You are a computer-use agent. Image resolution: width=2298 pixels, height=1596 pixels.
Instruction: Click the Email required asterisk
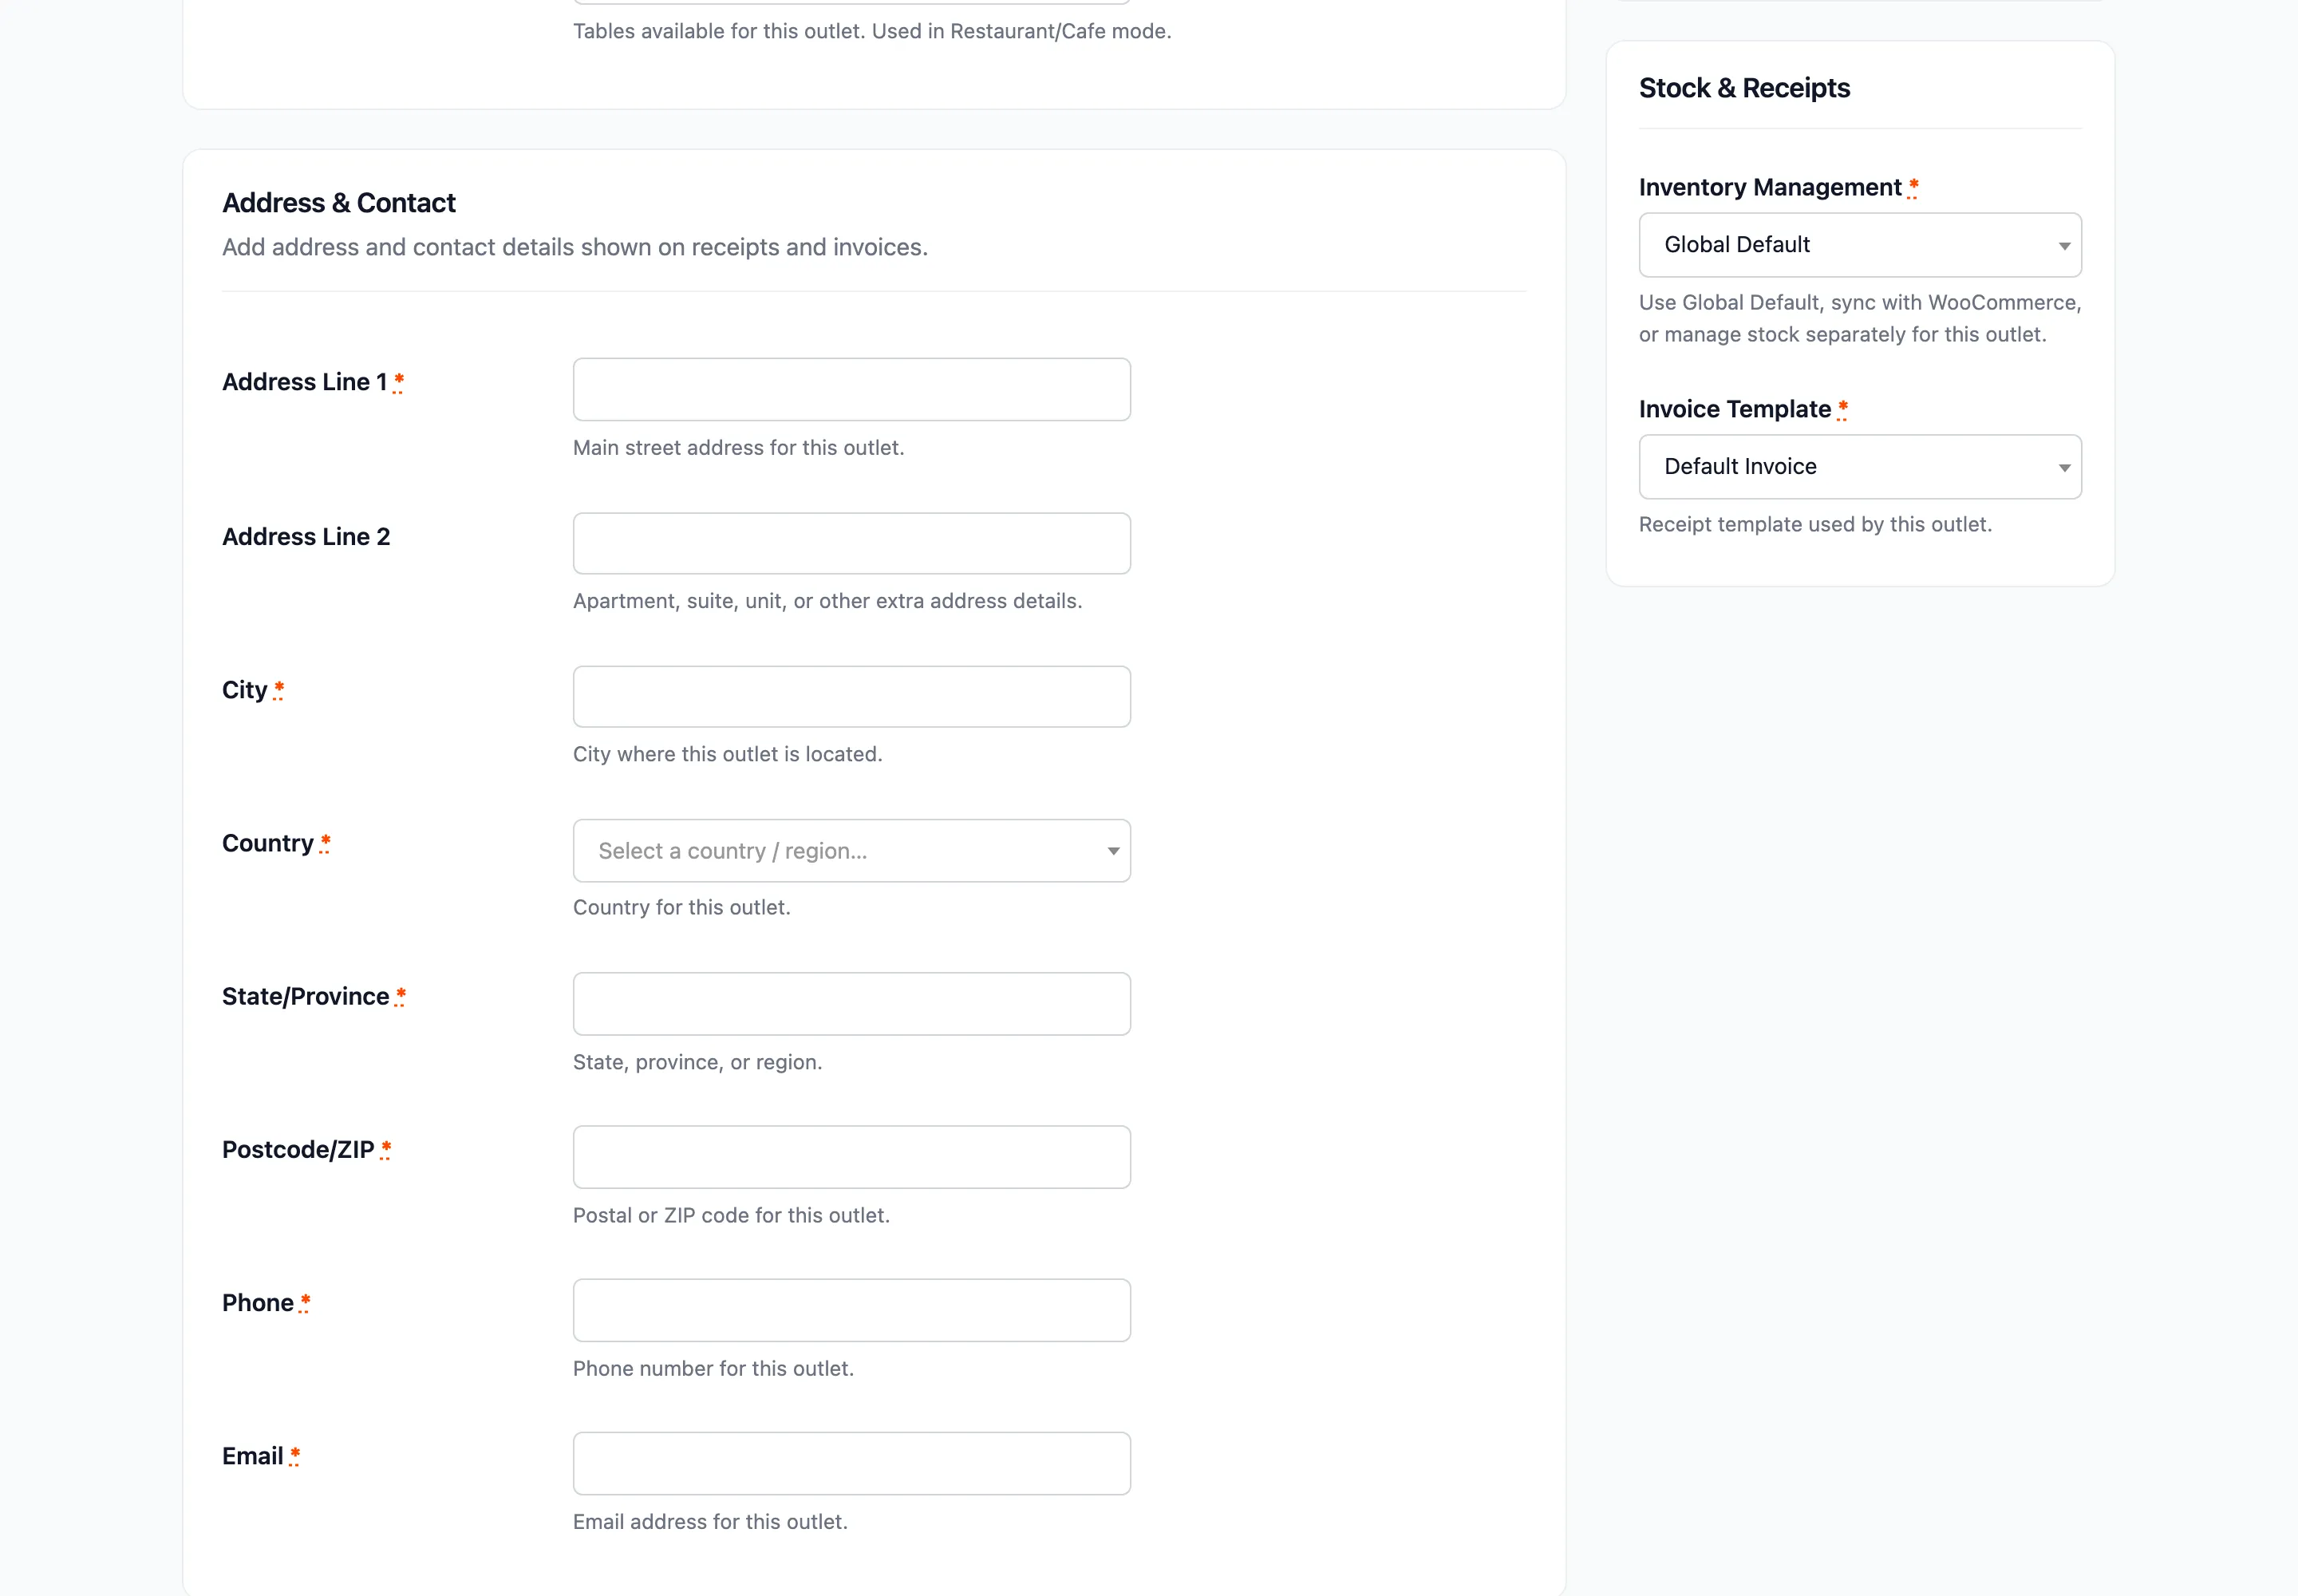(x=294, y=1456)
